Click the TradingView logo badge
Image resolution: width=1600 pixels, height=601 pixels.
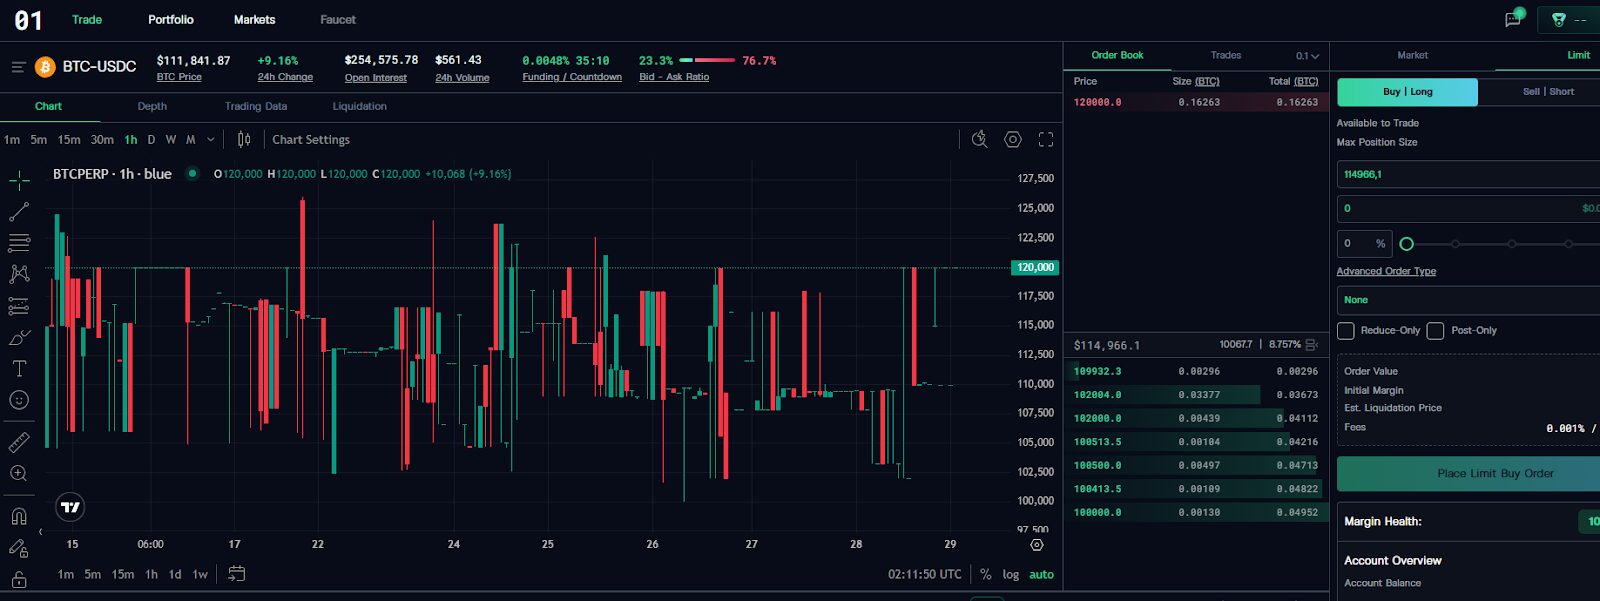[70, 507]
